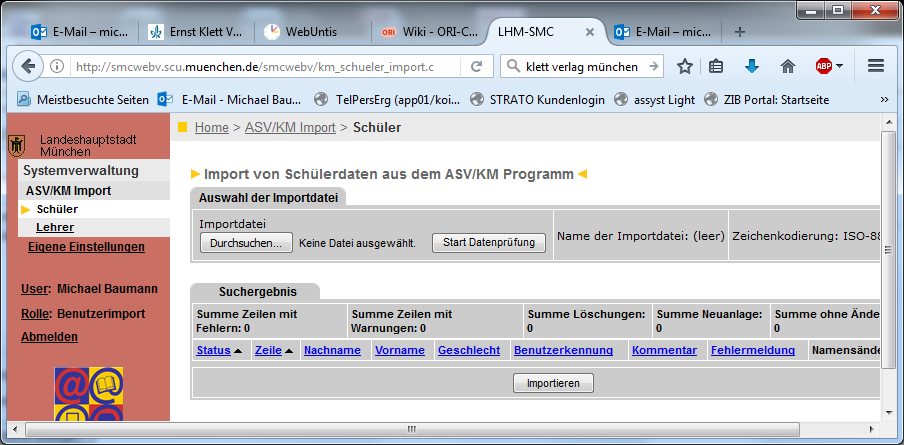The image size is (904, 445).
Task: Open a new browser tab
Action: [x=740, y=31]
